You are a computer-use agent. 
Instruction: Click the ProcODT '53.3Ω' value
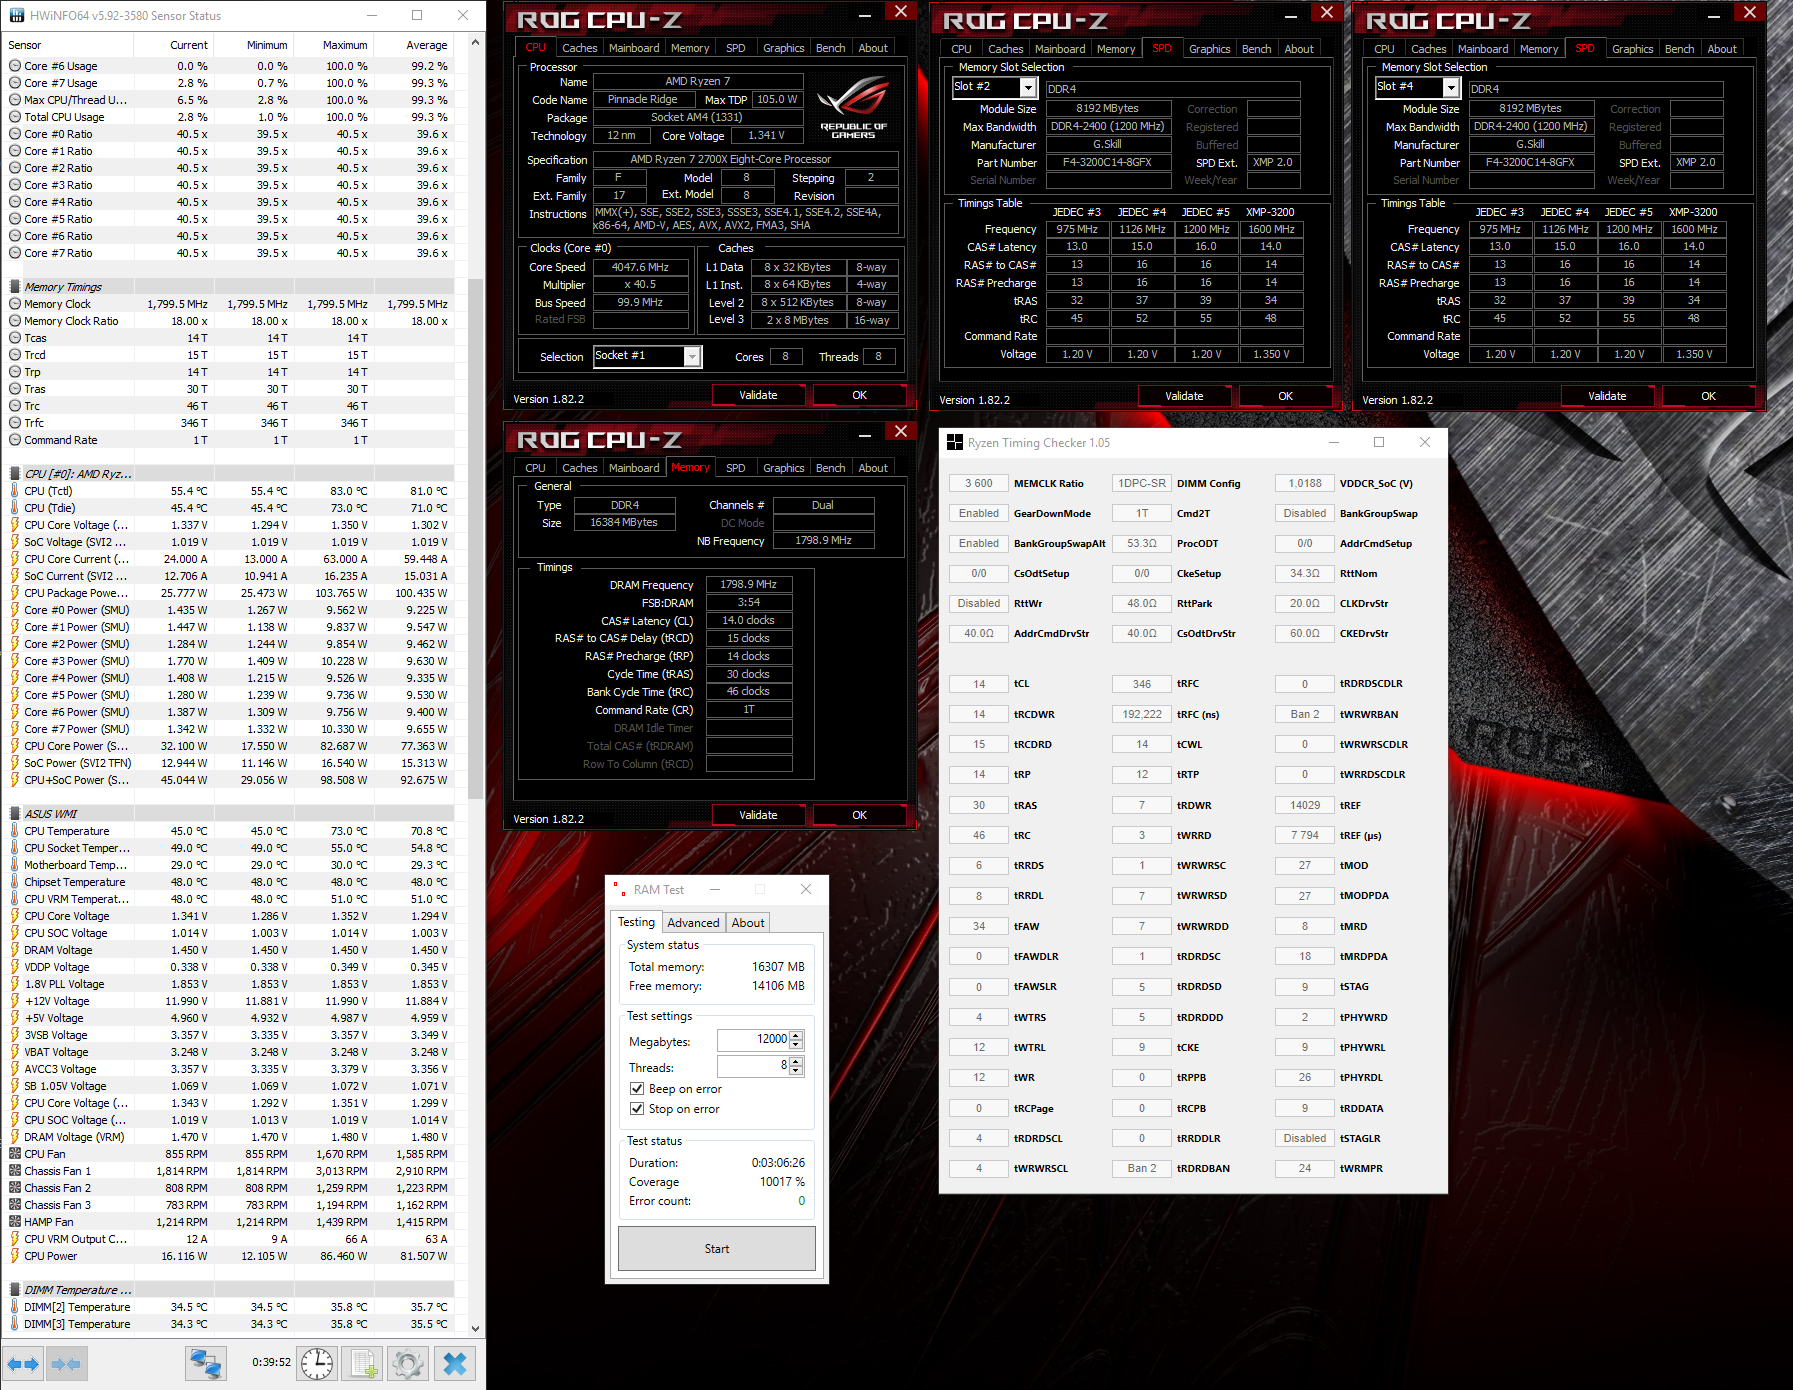pyautogui.click(x=1142, y=544)
